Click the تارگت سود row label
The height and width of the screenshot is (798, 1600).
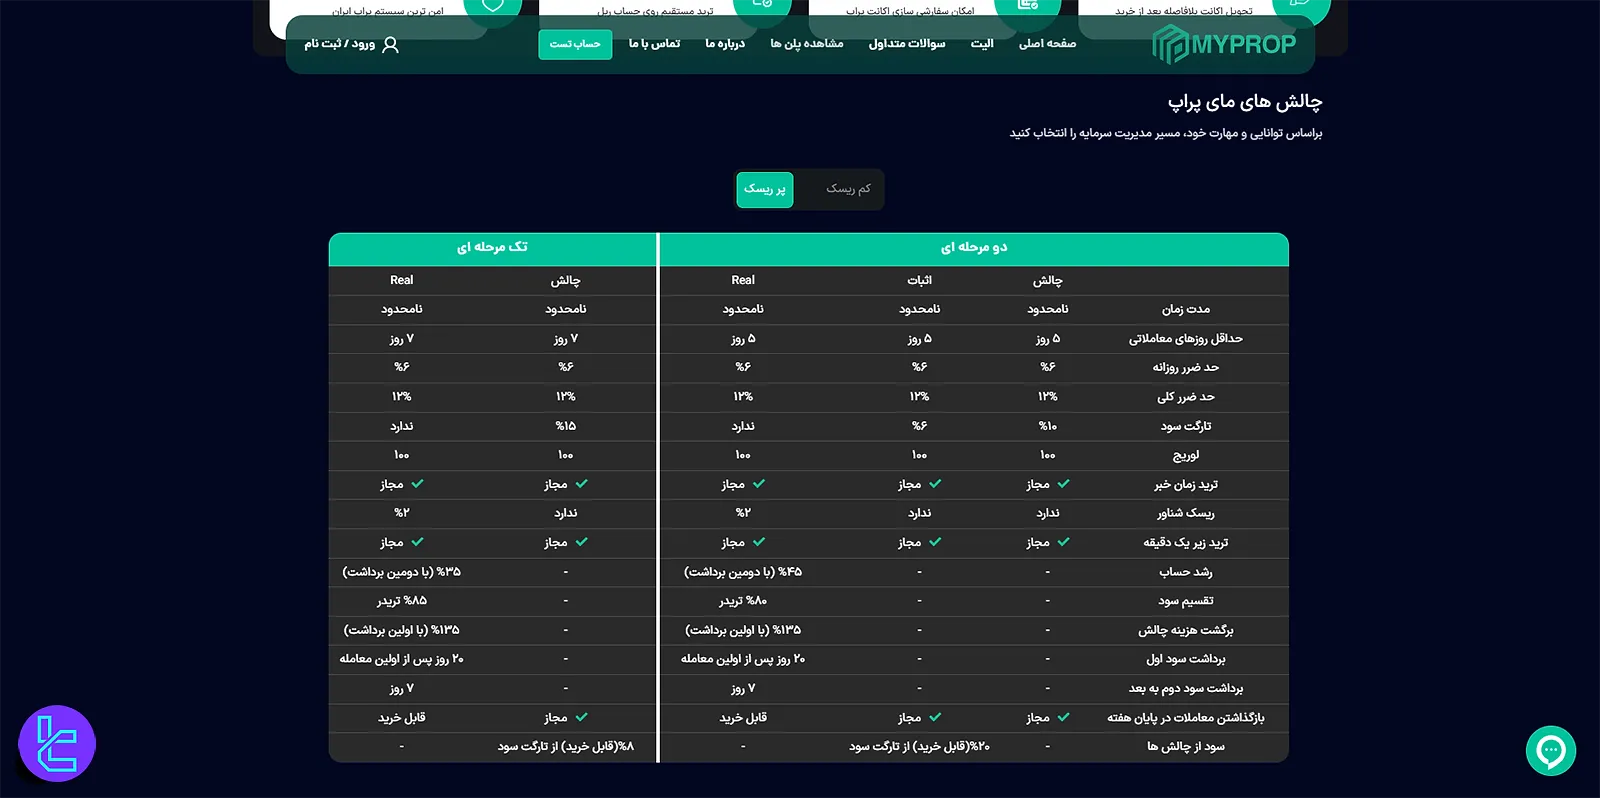point(1186,426)
